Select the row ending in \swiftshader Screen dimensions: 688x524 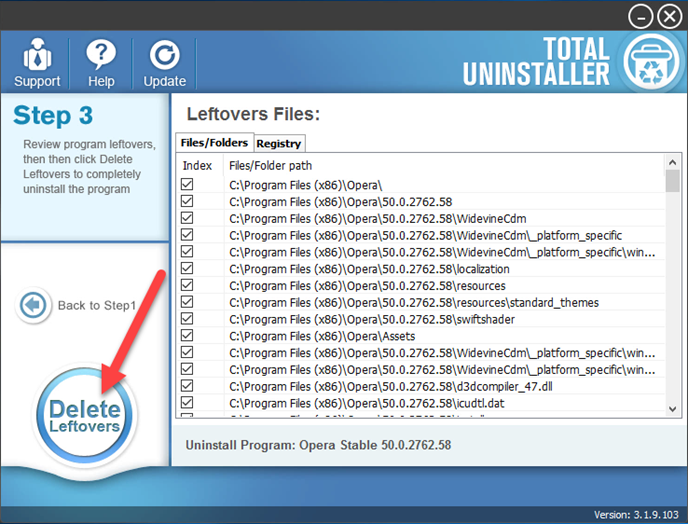coord(372,319)
